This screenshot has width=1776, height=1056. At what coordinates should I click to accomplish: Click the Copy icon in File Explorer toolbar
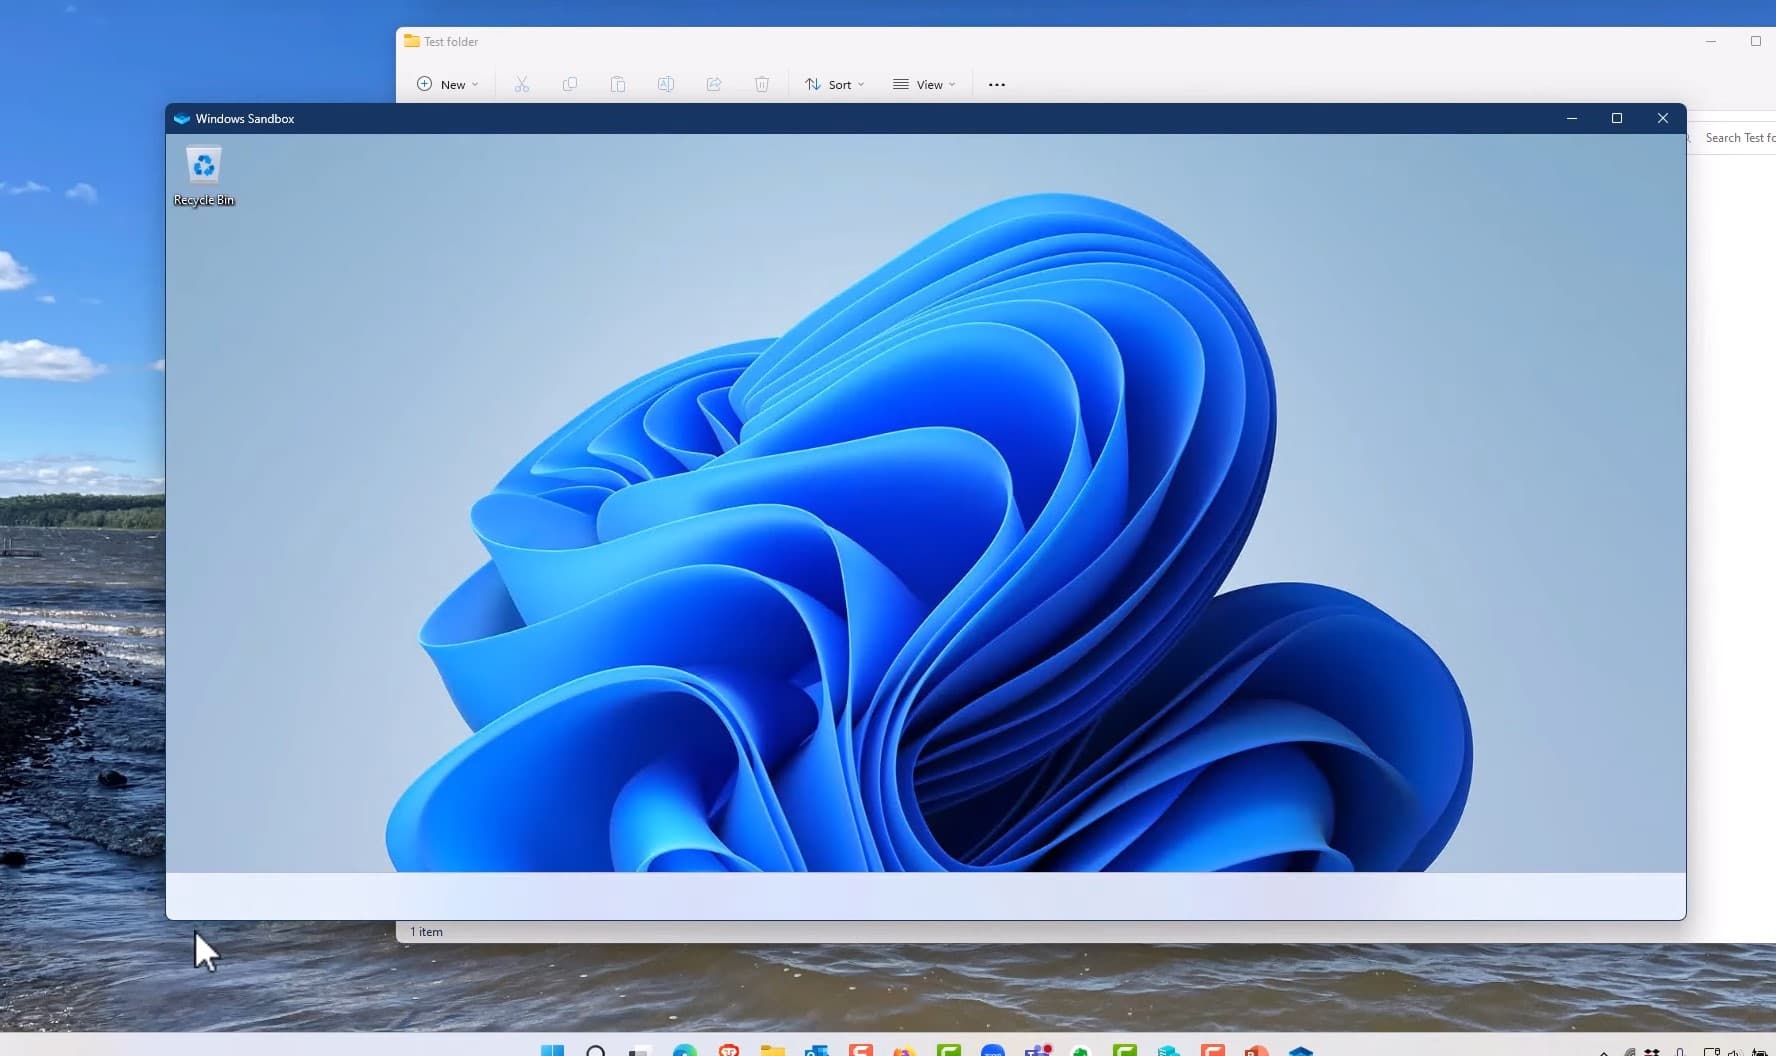[x=569, y=84]
